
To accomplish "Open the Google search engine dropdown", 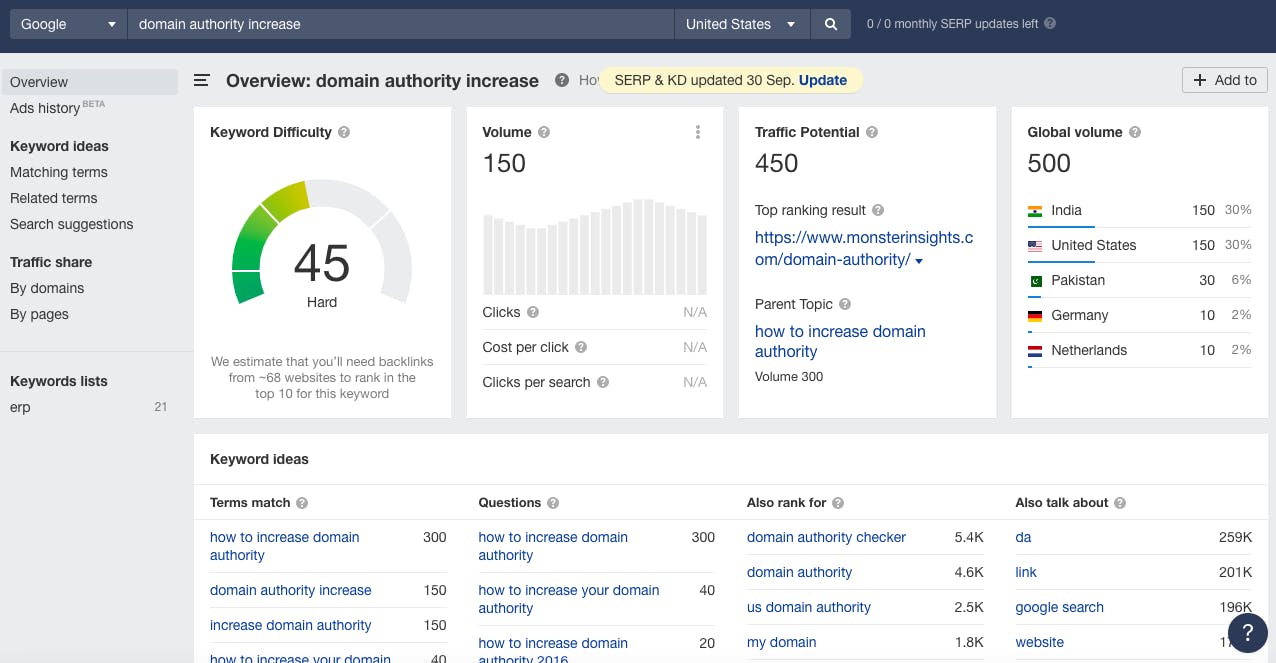I will coord(68,24).
